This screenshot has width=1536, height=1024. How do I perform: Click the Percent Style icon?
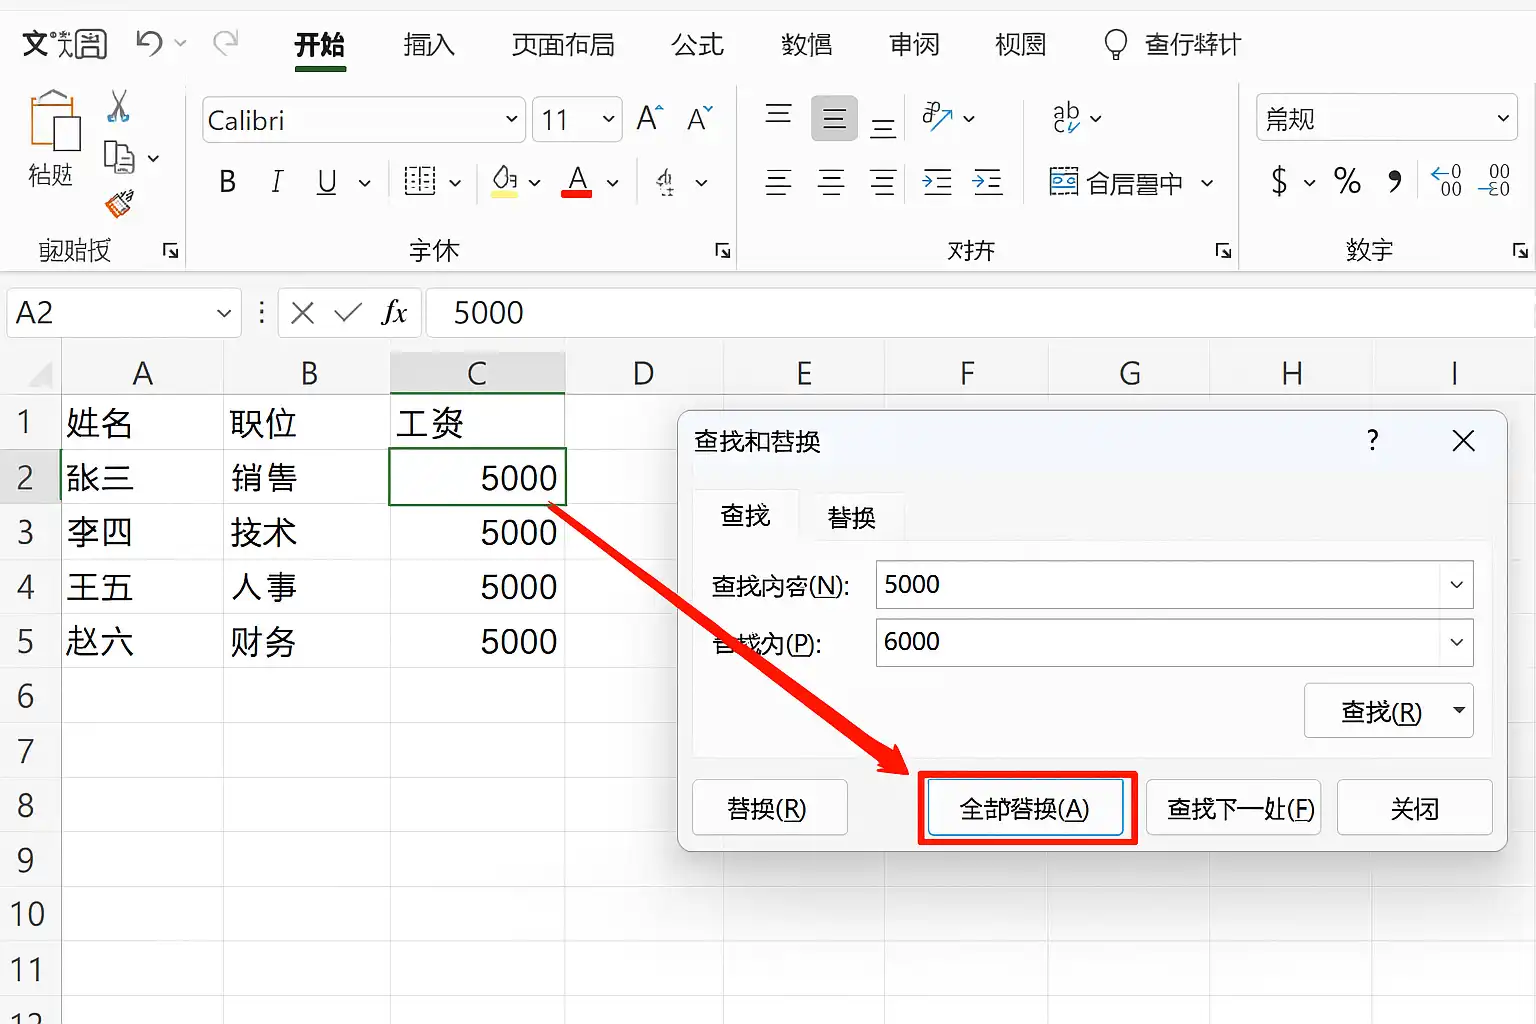[1347, 181]
